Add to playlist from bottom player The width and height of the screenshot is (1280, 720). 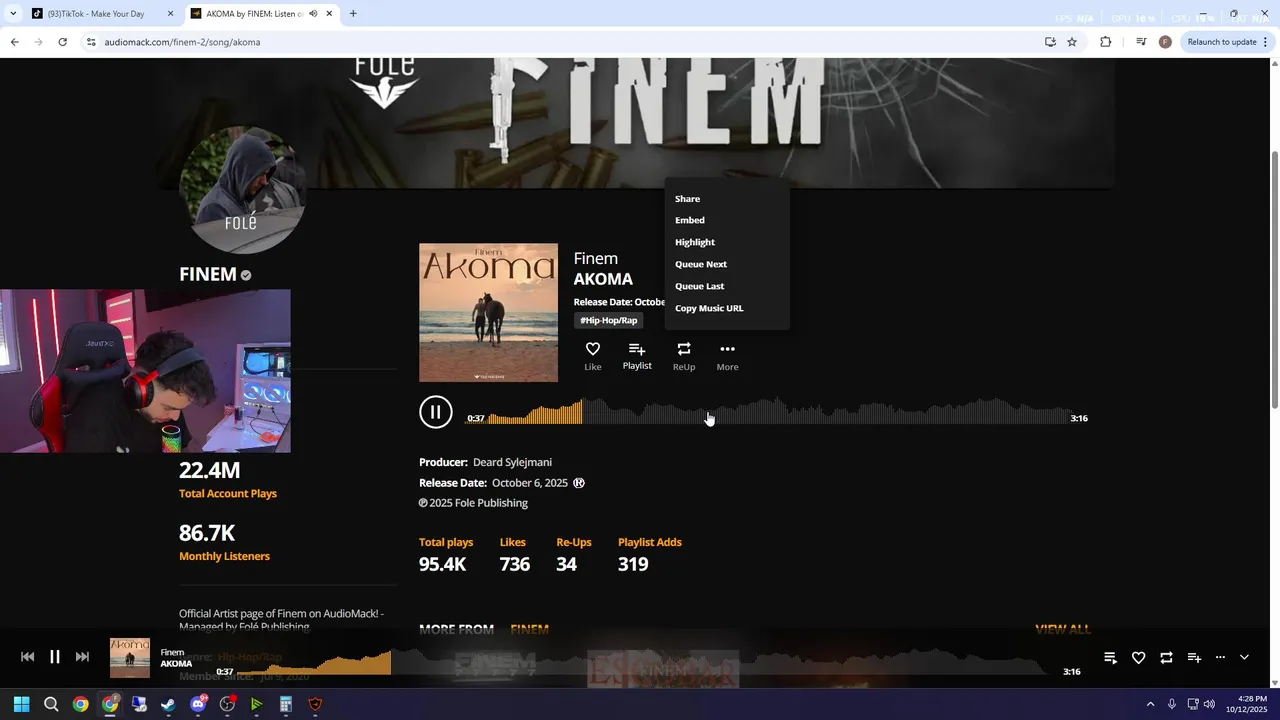point(1194,657)
